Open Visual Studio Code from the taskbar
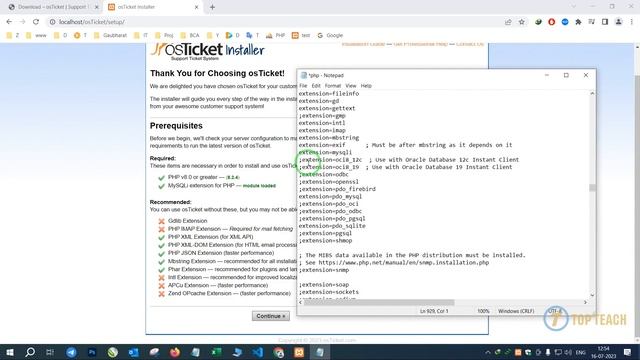Viewport: 640px width, 360px height. click(258, 352)
